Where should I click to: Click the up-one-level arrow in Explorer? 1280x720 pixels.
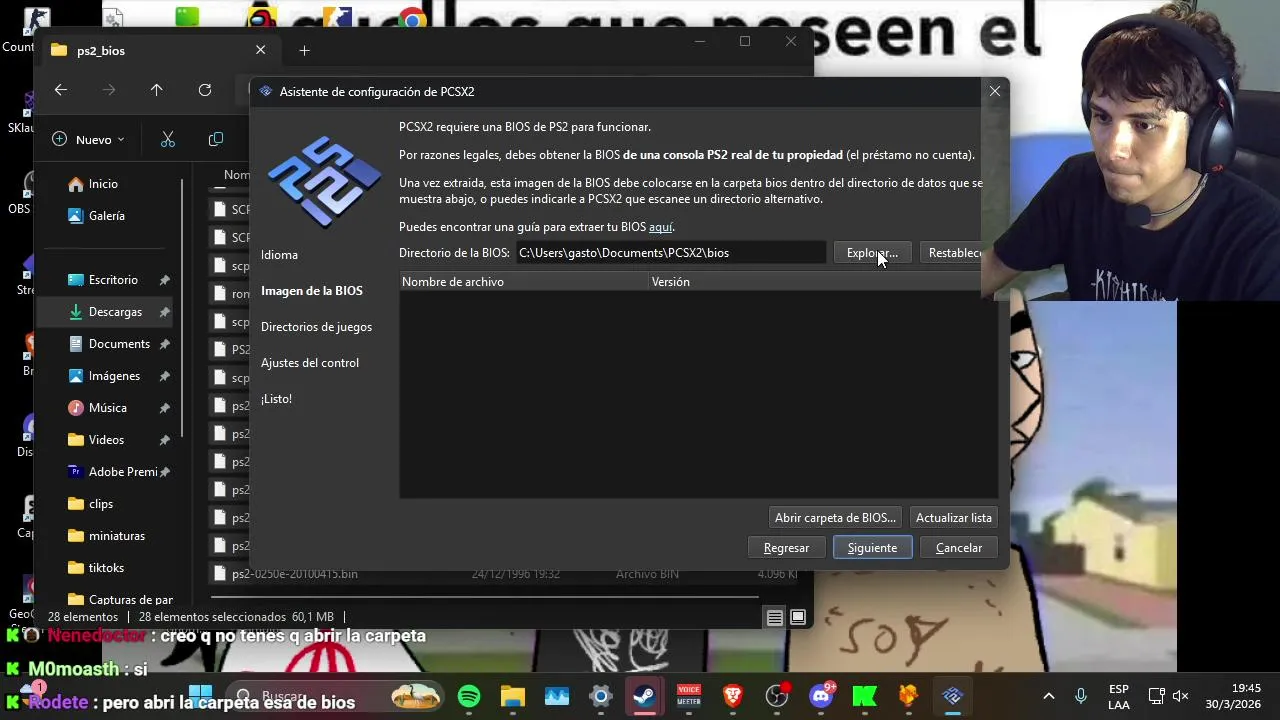(157, 90)
